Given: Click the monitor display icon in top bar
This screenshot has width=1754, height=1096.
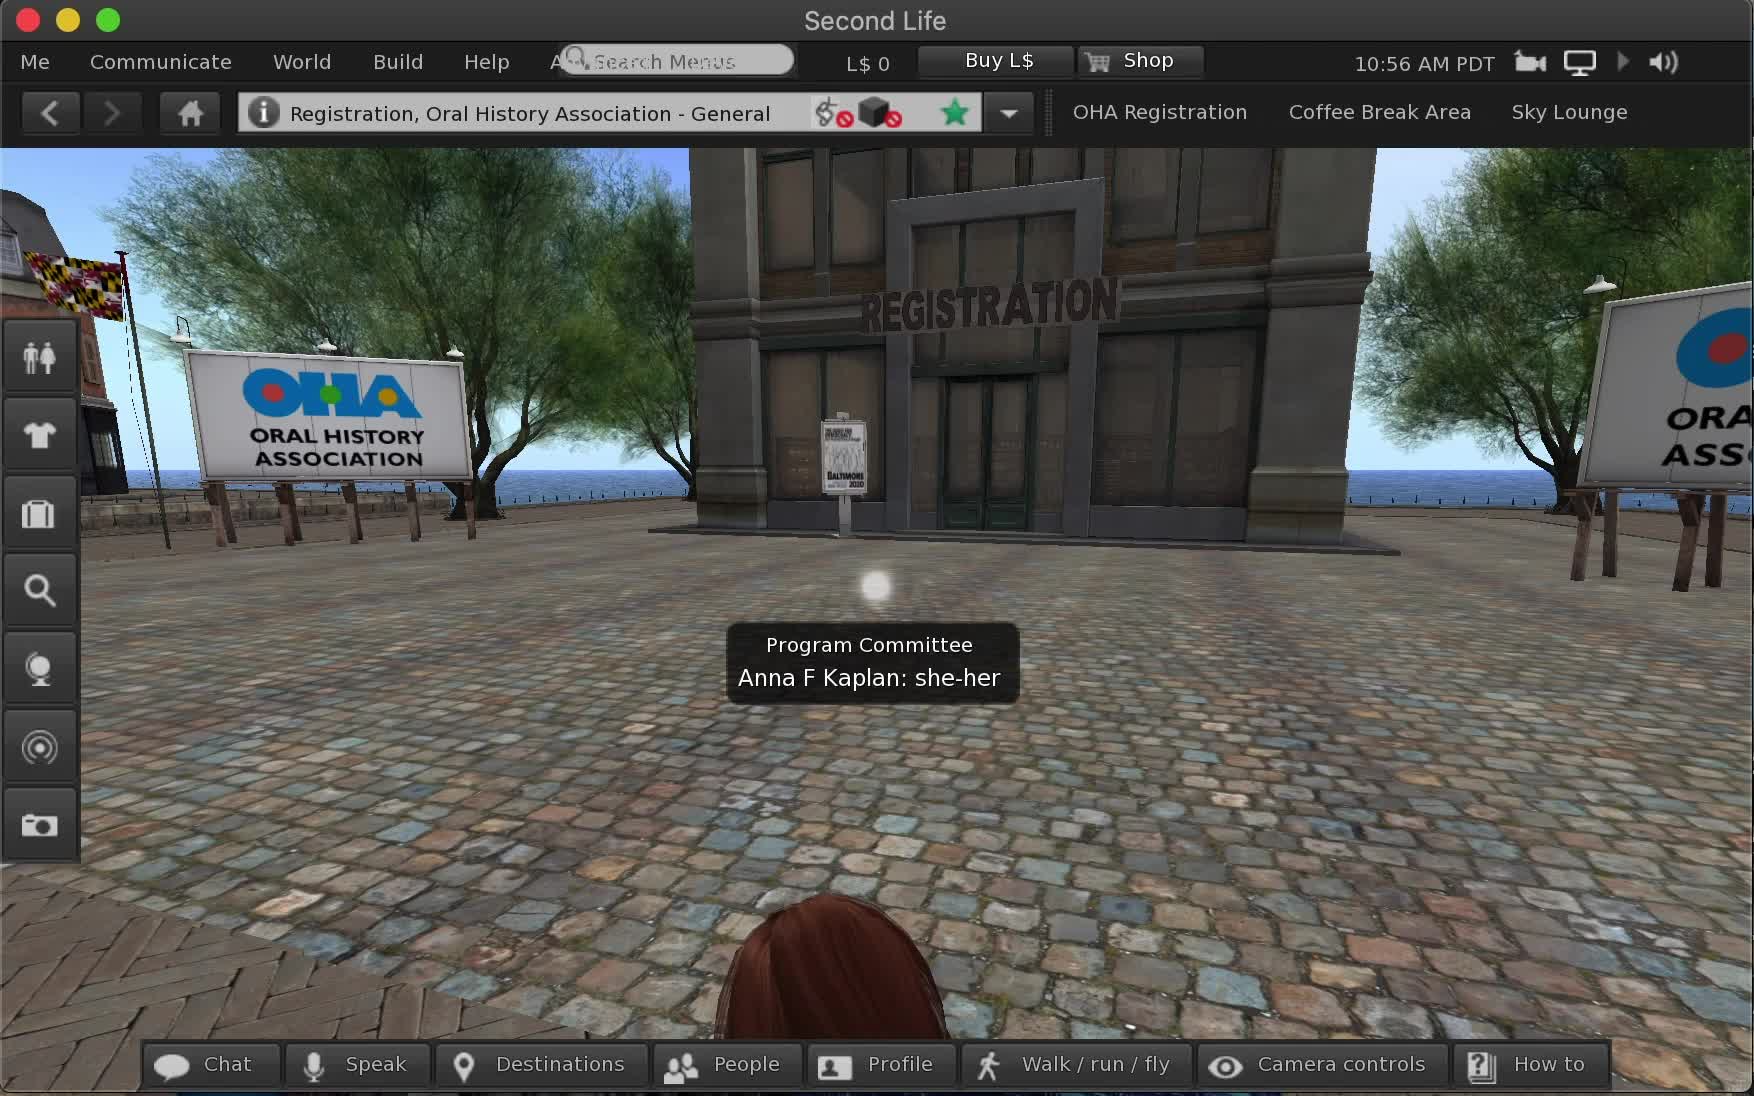Looking at the screenshot, I should click(1580, 63).
